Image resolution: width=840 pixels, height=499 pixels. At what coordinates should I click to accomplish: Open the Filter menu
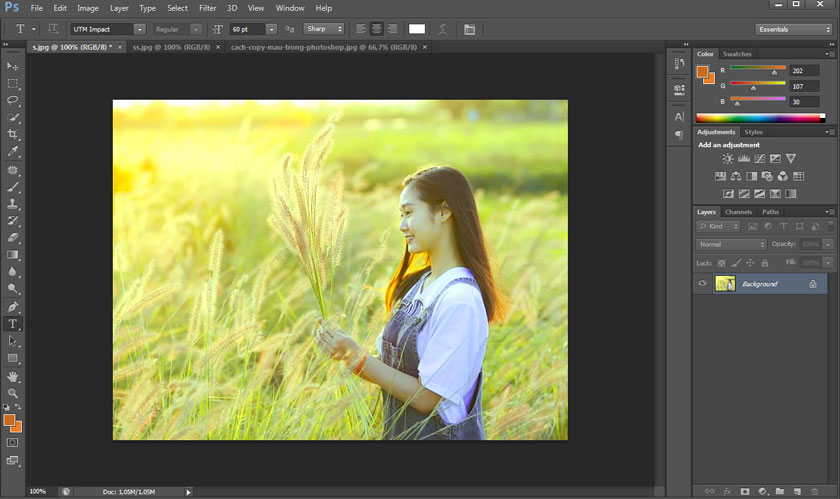(207, 8)
